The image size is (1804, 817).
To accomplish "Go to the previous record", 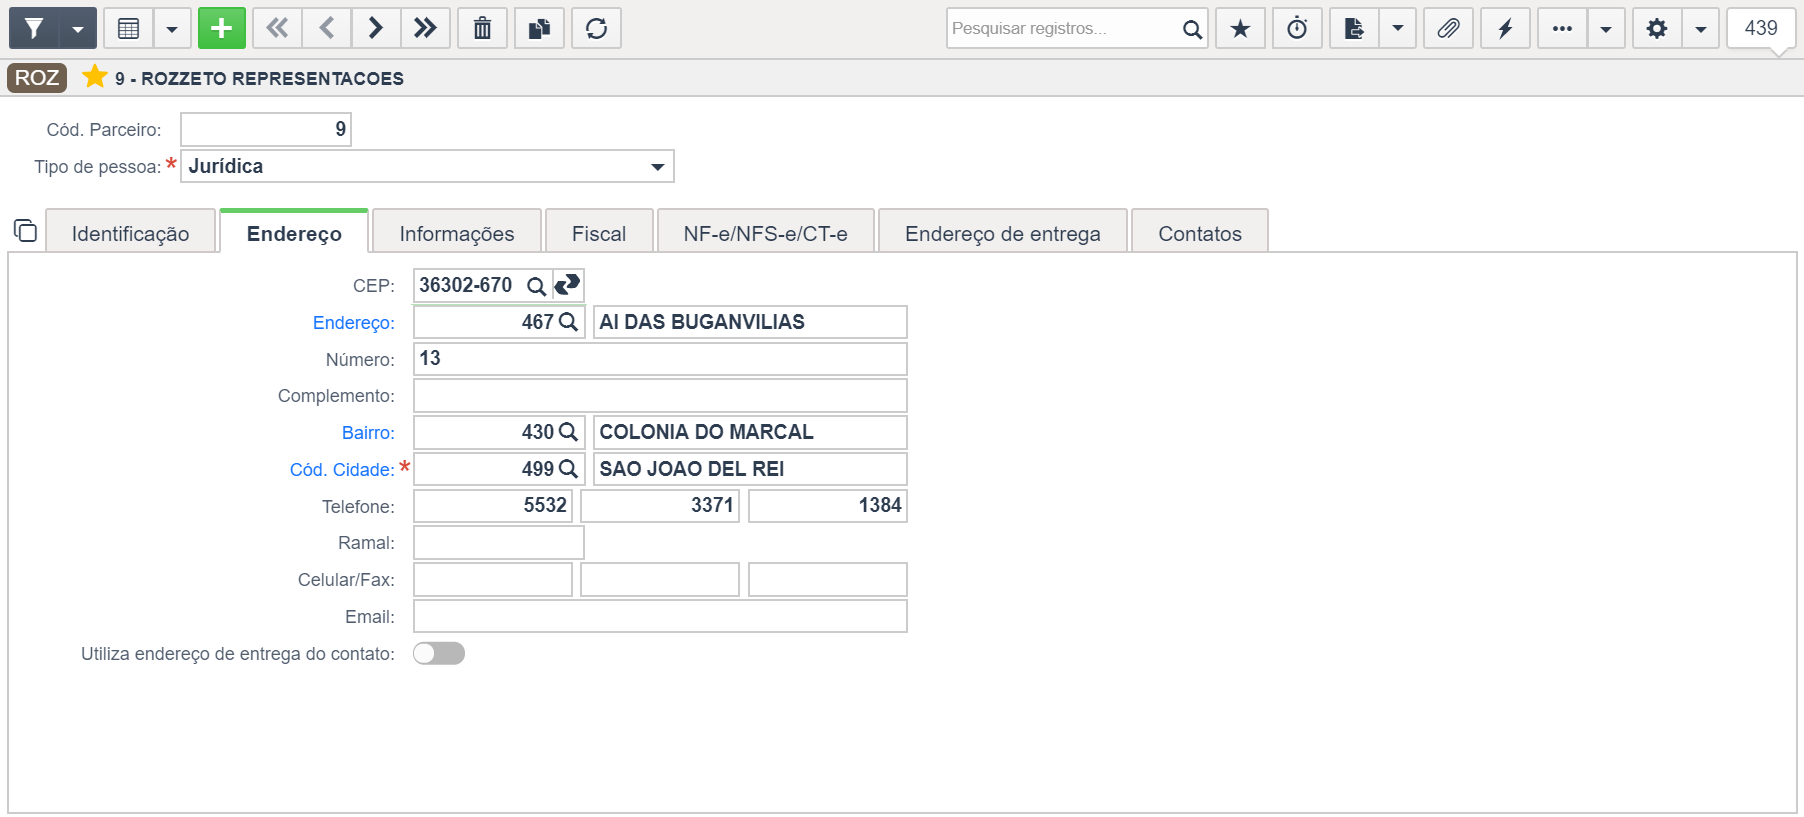I will pyautogui.click(x=327, y=28).
